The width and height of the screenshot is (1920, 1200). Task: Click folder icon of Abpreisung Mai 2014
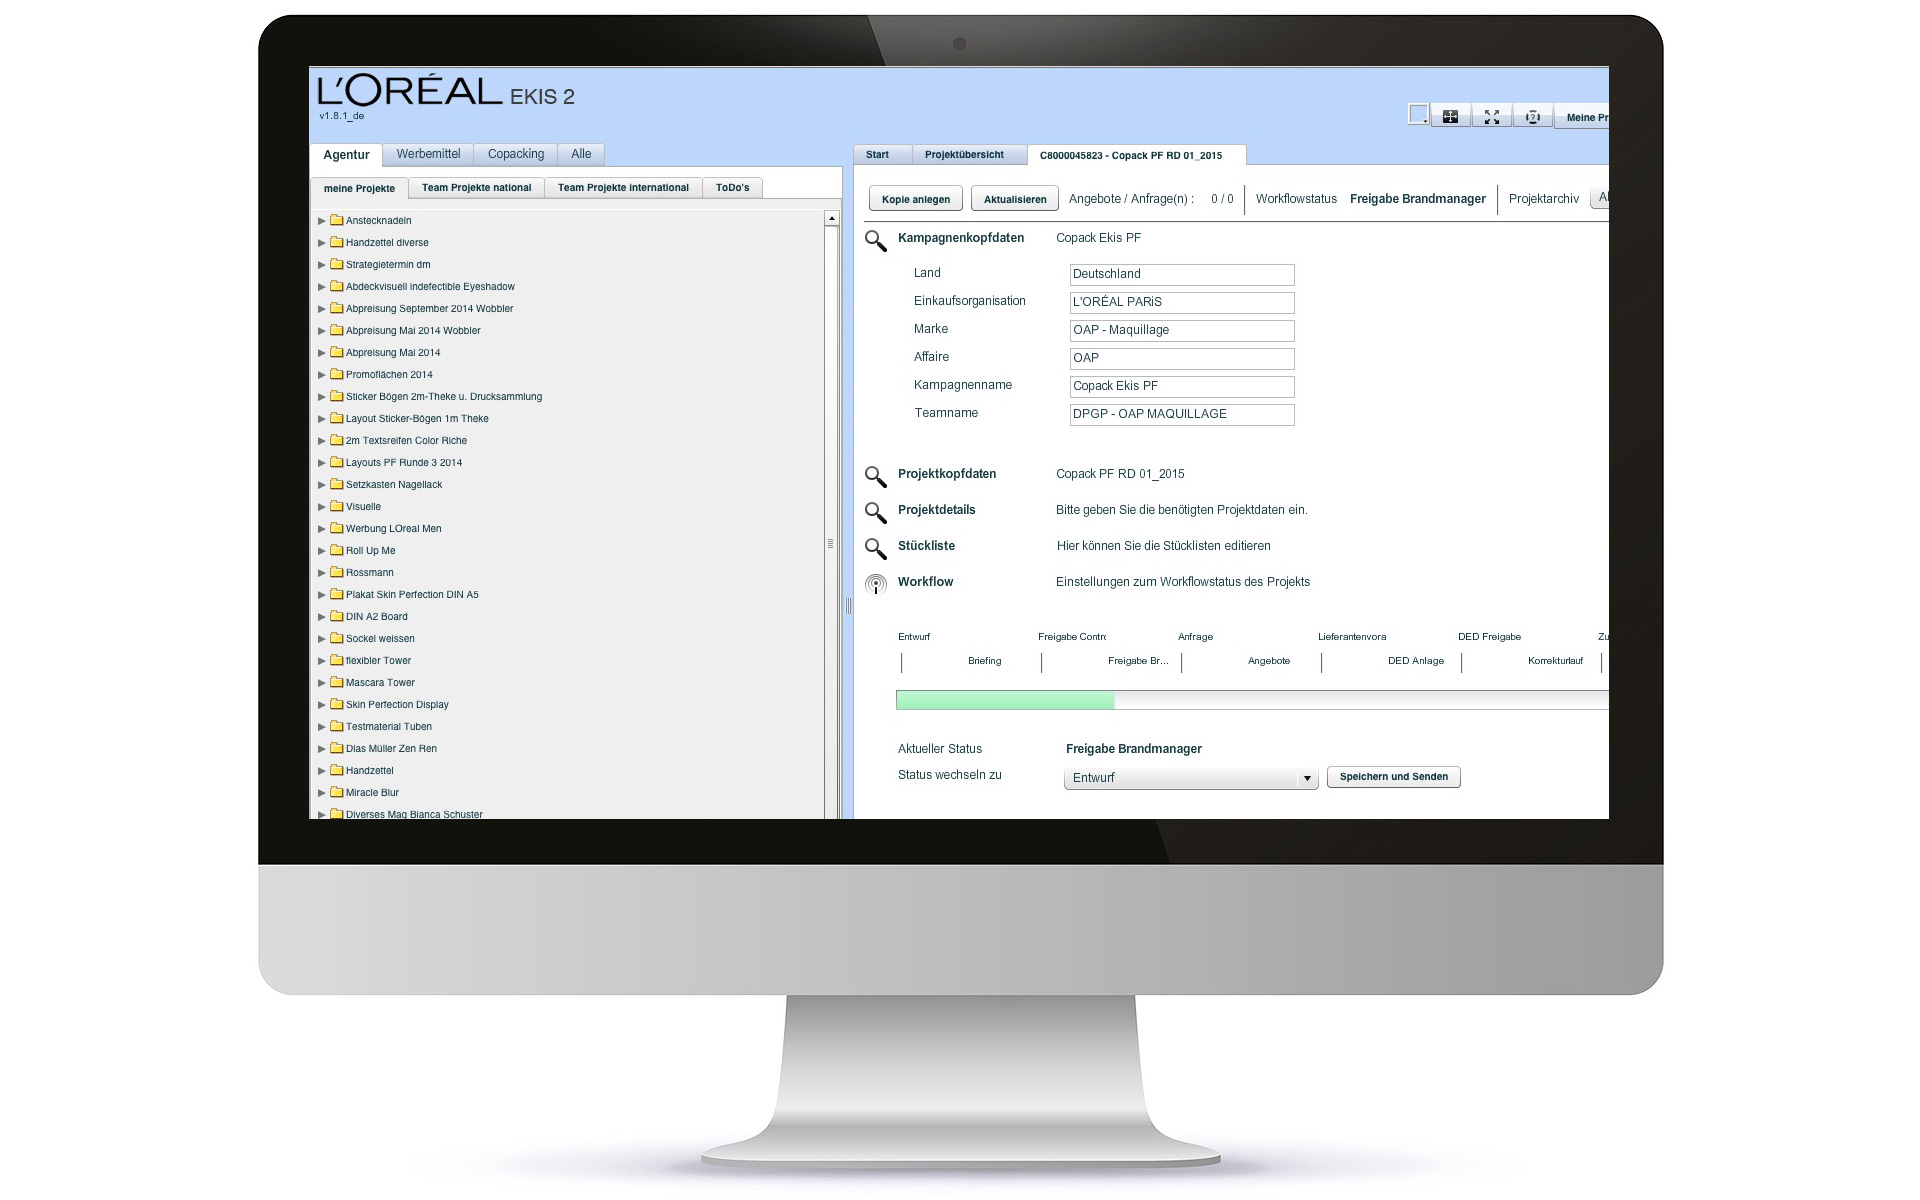pos(337,352)
